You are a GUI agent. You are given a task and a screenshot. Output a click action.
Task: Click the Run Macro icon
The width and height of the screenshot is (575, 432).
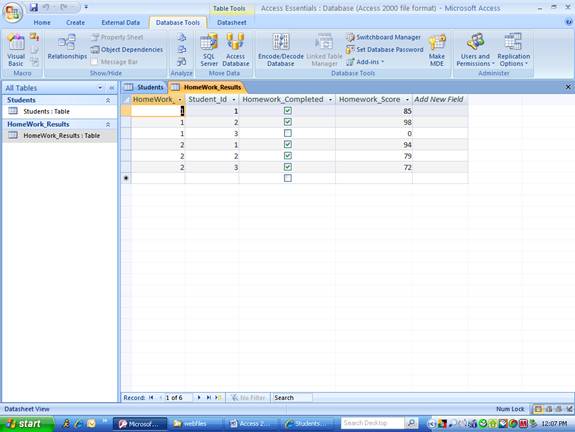[34, 37]
